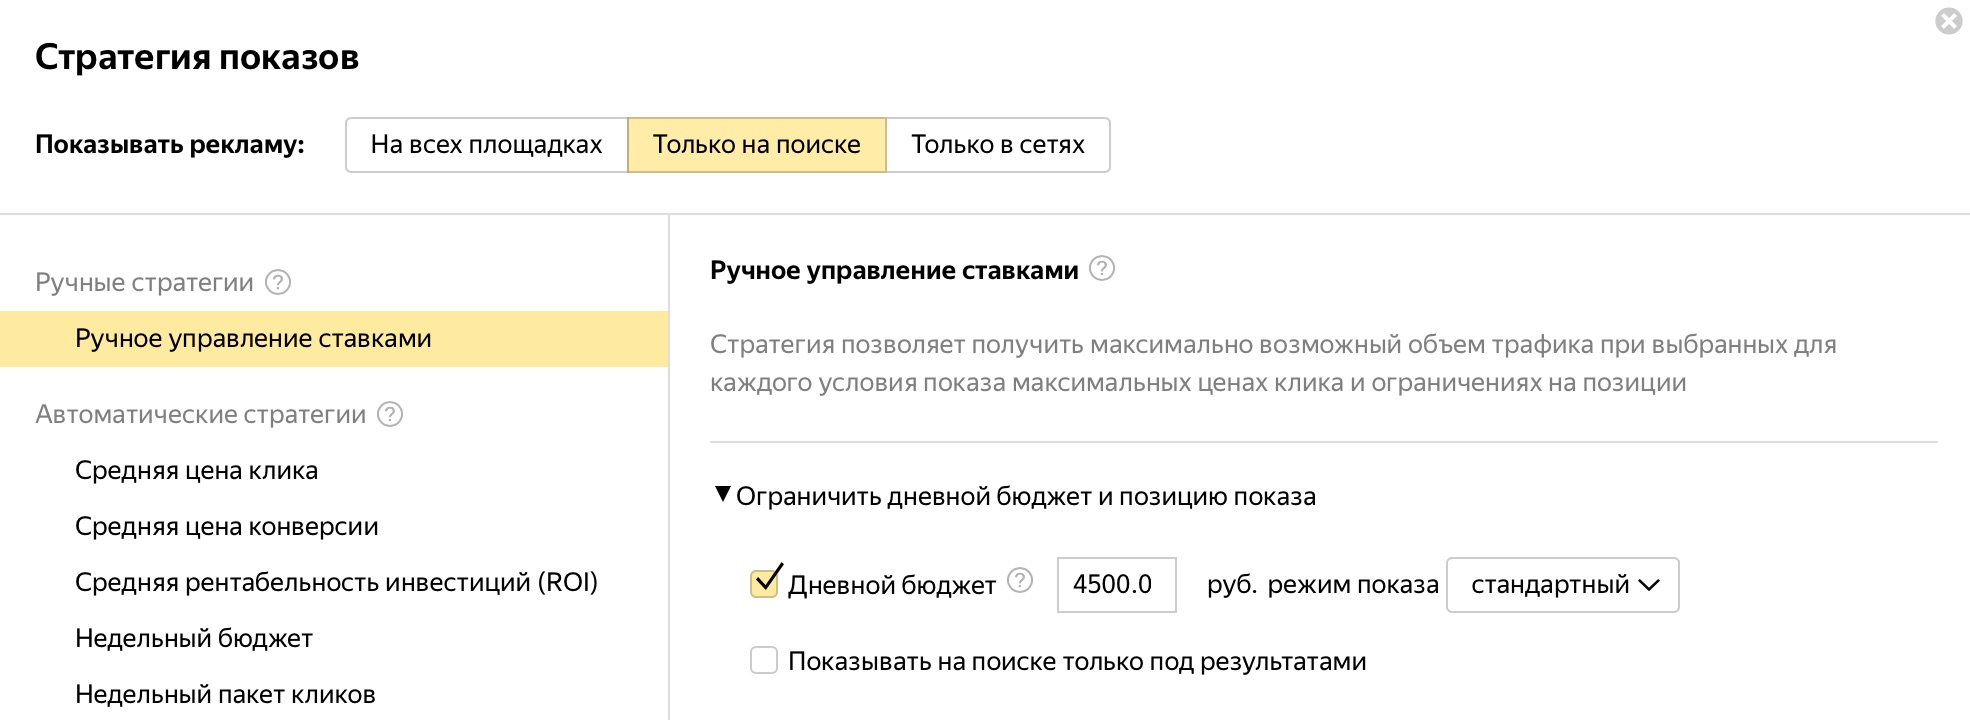Click help icon next to Ручные стратегии
1970x720 pixels.
pyautogui.click(x=278, y=283)
